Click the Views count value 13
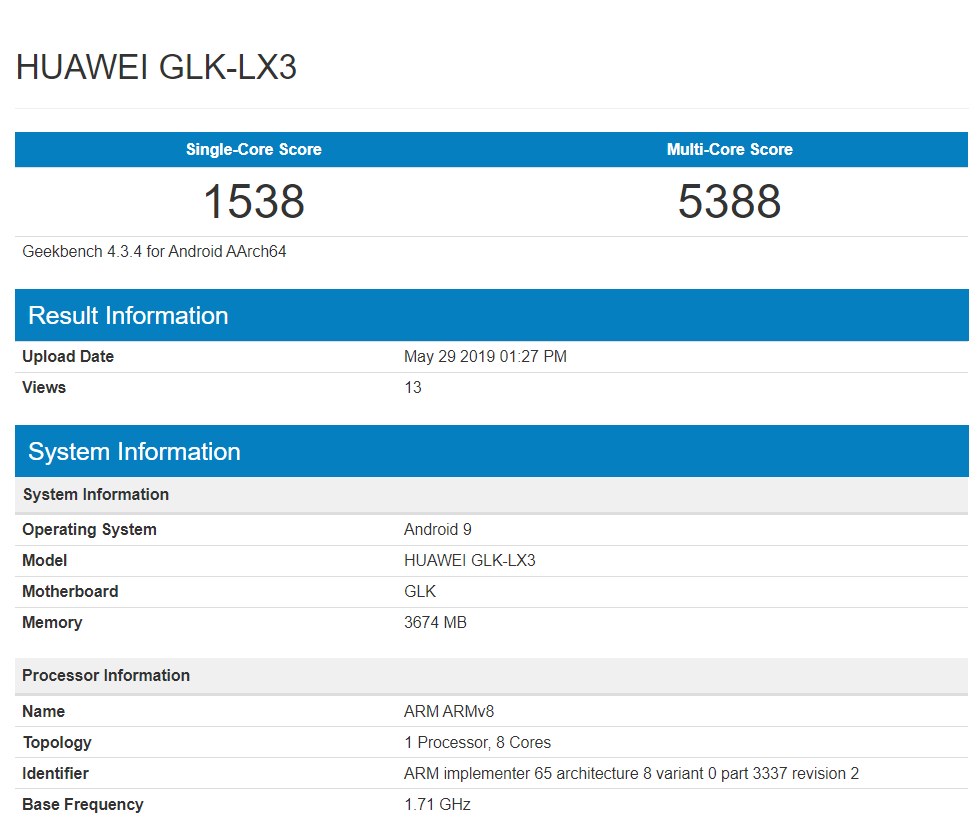 pyautogui.click(x=412, y=387)
